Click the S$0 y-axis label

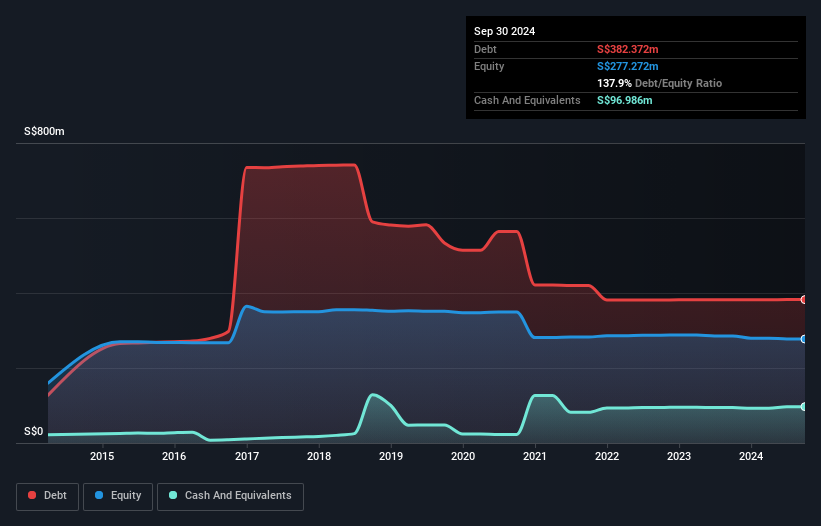[x=34, y=432]
